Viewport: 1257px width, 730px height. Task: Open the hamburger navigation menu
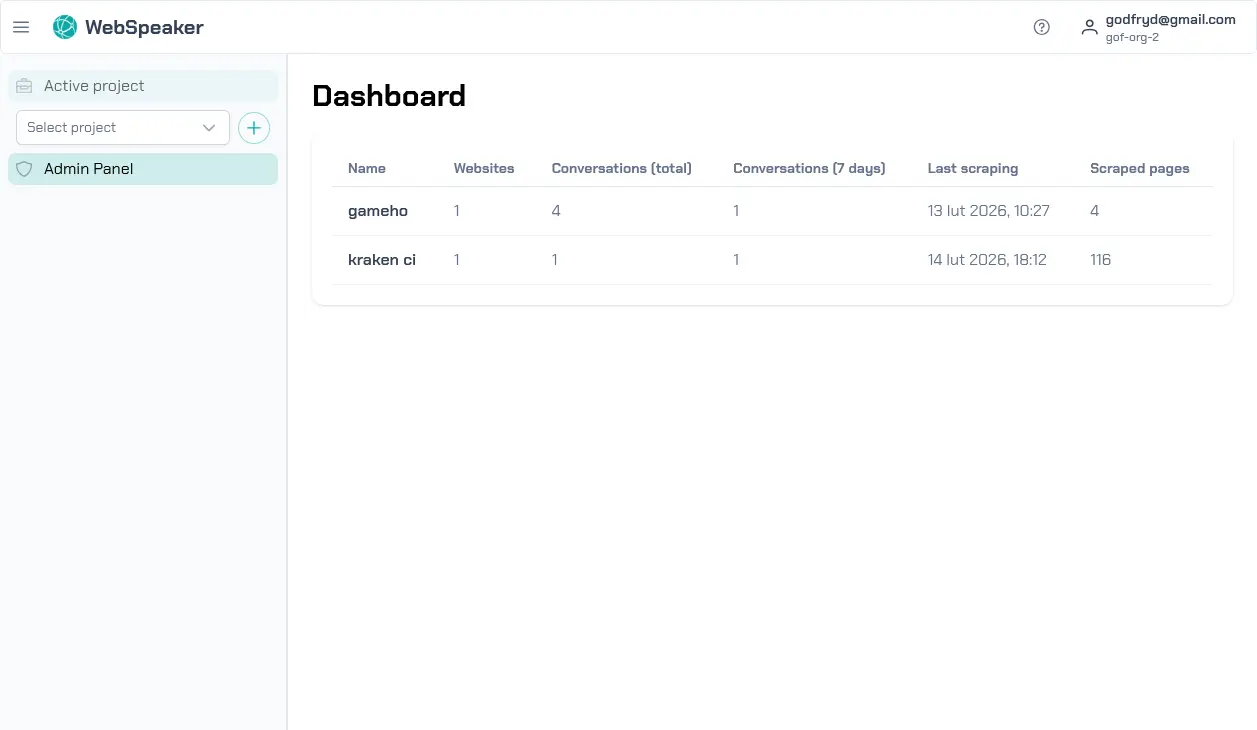[21, 27]
